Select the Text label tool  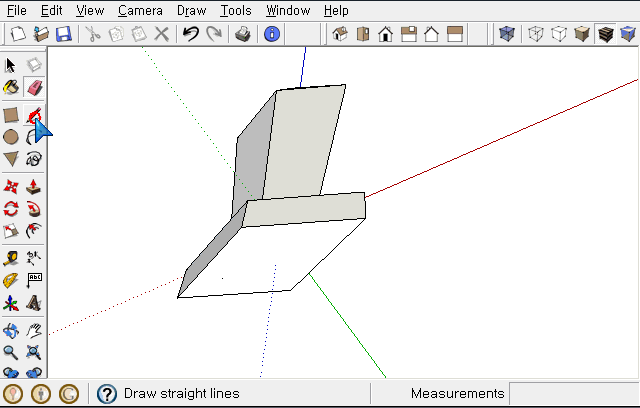click(34, 281)
